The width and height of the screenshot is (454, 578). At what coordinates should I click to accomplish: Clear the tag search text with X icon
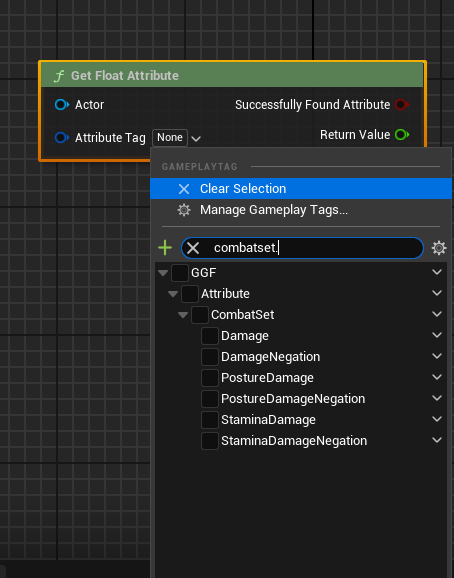coord(193,248)
